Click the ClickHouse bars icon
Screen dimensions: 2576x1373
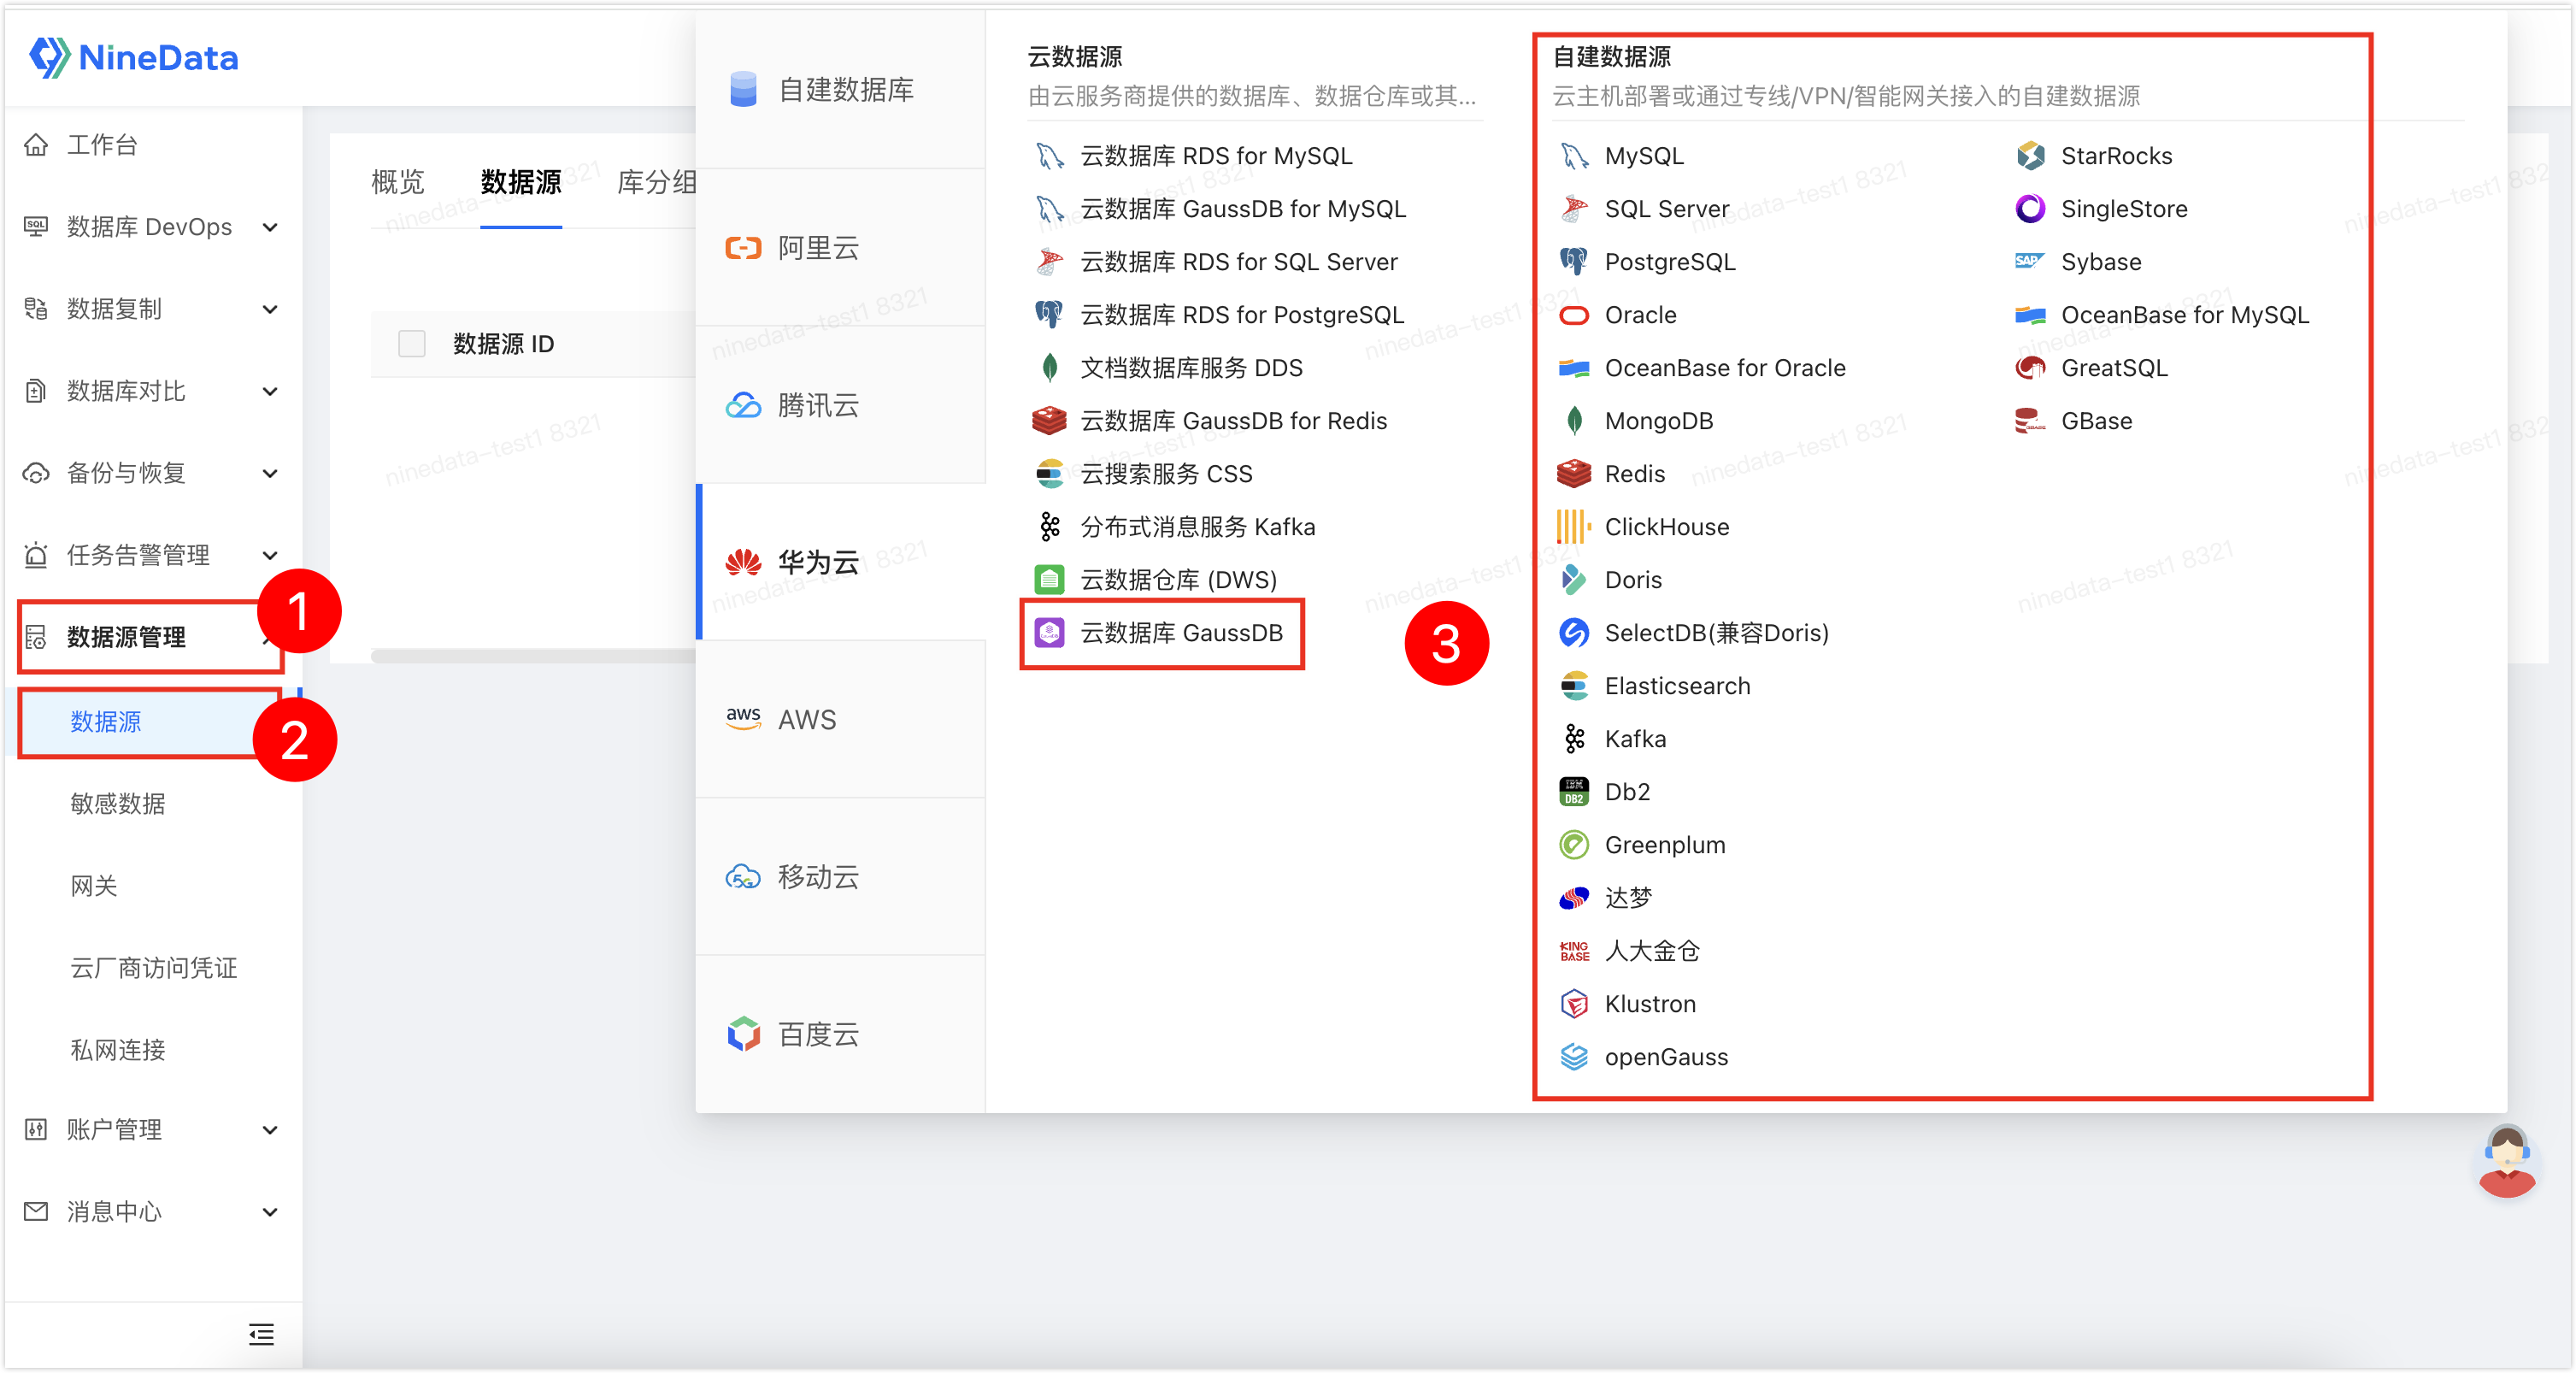1574,527
